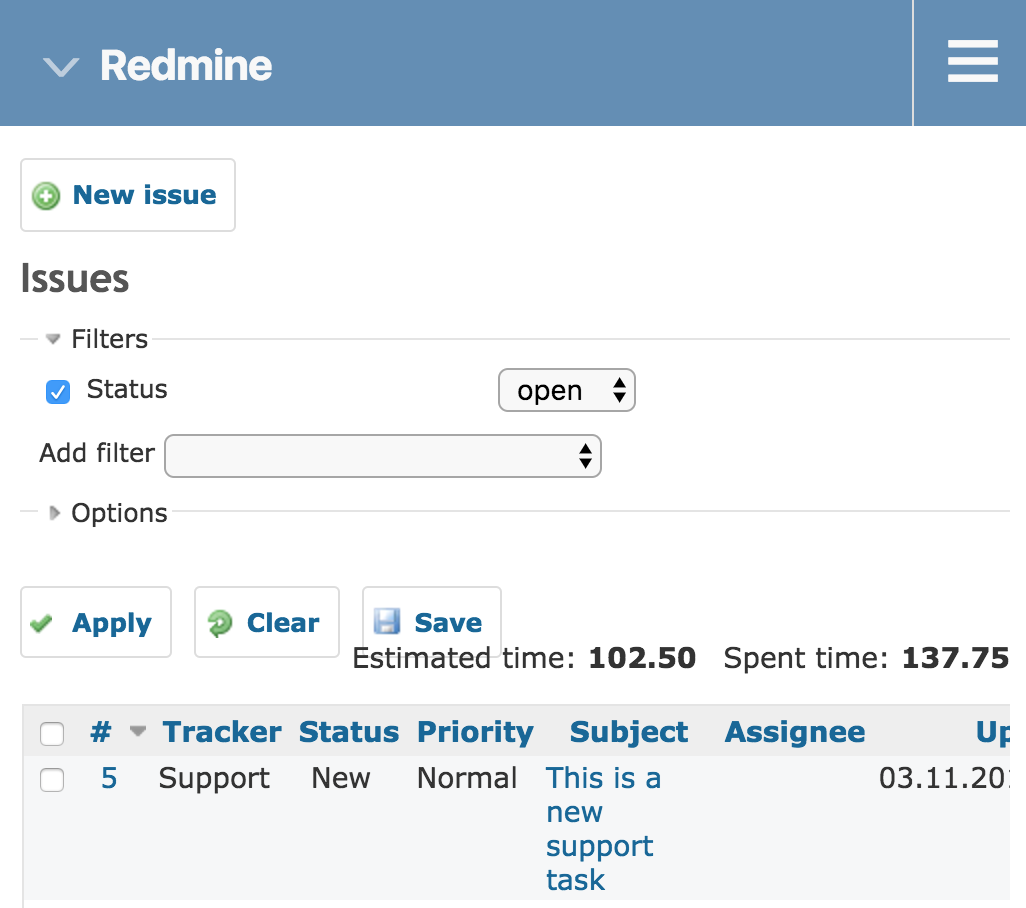Screen dimensions: 1026x908
Task: Click the 'Normal' priority cell
Action: click(x=467, y=778)
